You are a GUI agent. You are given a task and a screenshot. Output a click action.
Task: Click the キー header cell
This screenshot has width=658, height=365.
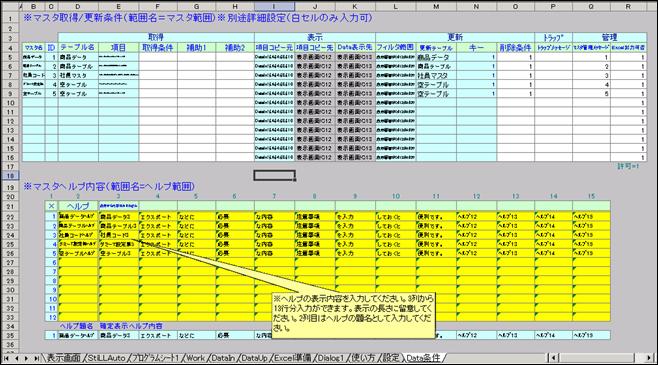(x=476, y=47)
